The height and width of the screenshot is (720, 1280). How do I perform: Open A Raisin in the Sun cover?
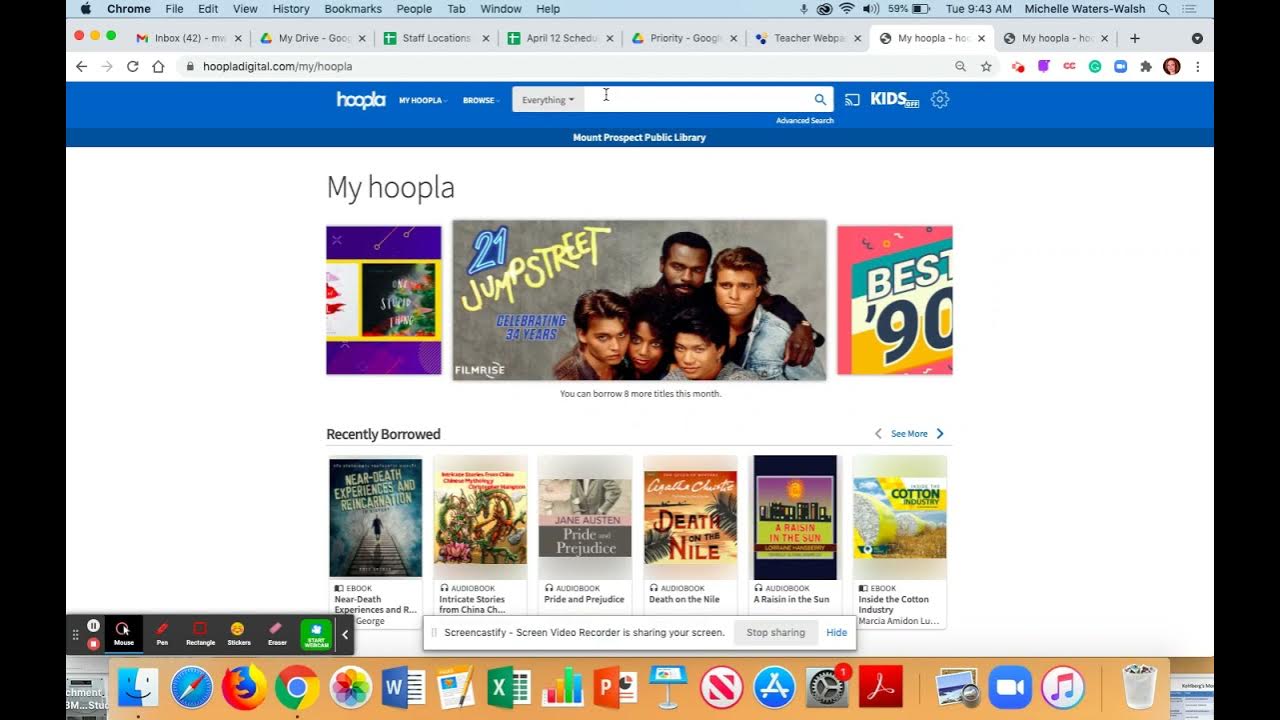click(795, 518)
